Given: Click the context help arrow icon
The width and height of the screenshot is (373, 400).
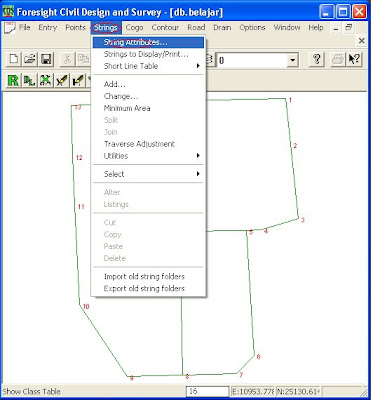Looking at the screenshot, I should 354,60.
